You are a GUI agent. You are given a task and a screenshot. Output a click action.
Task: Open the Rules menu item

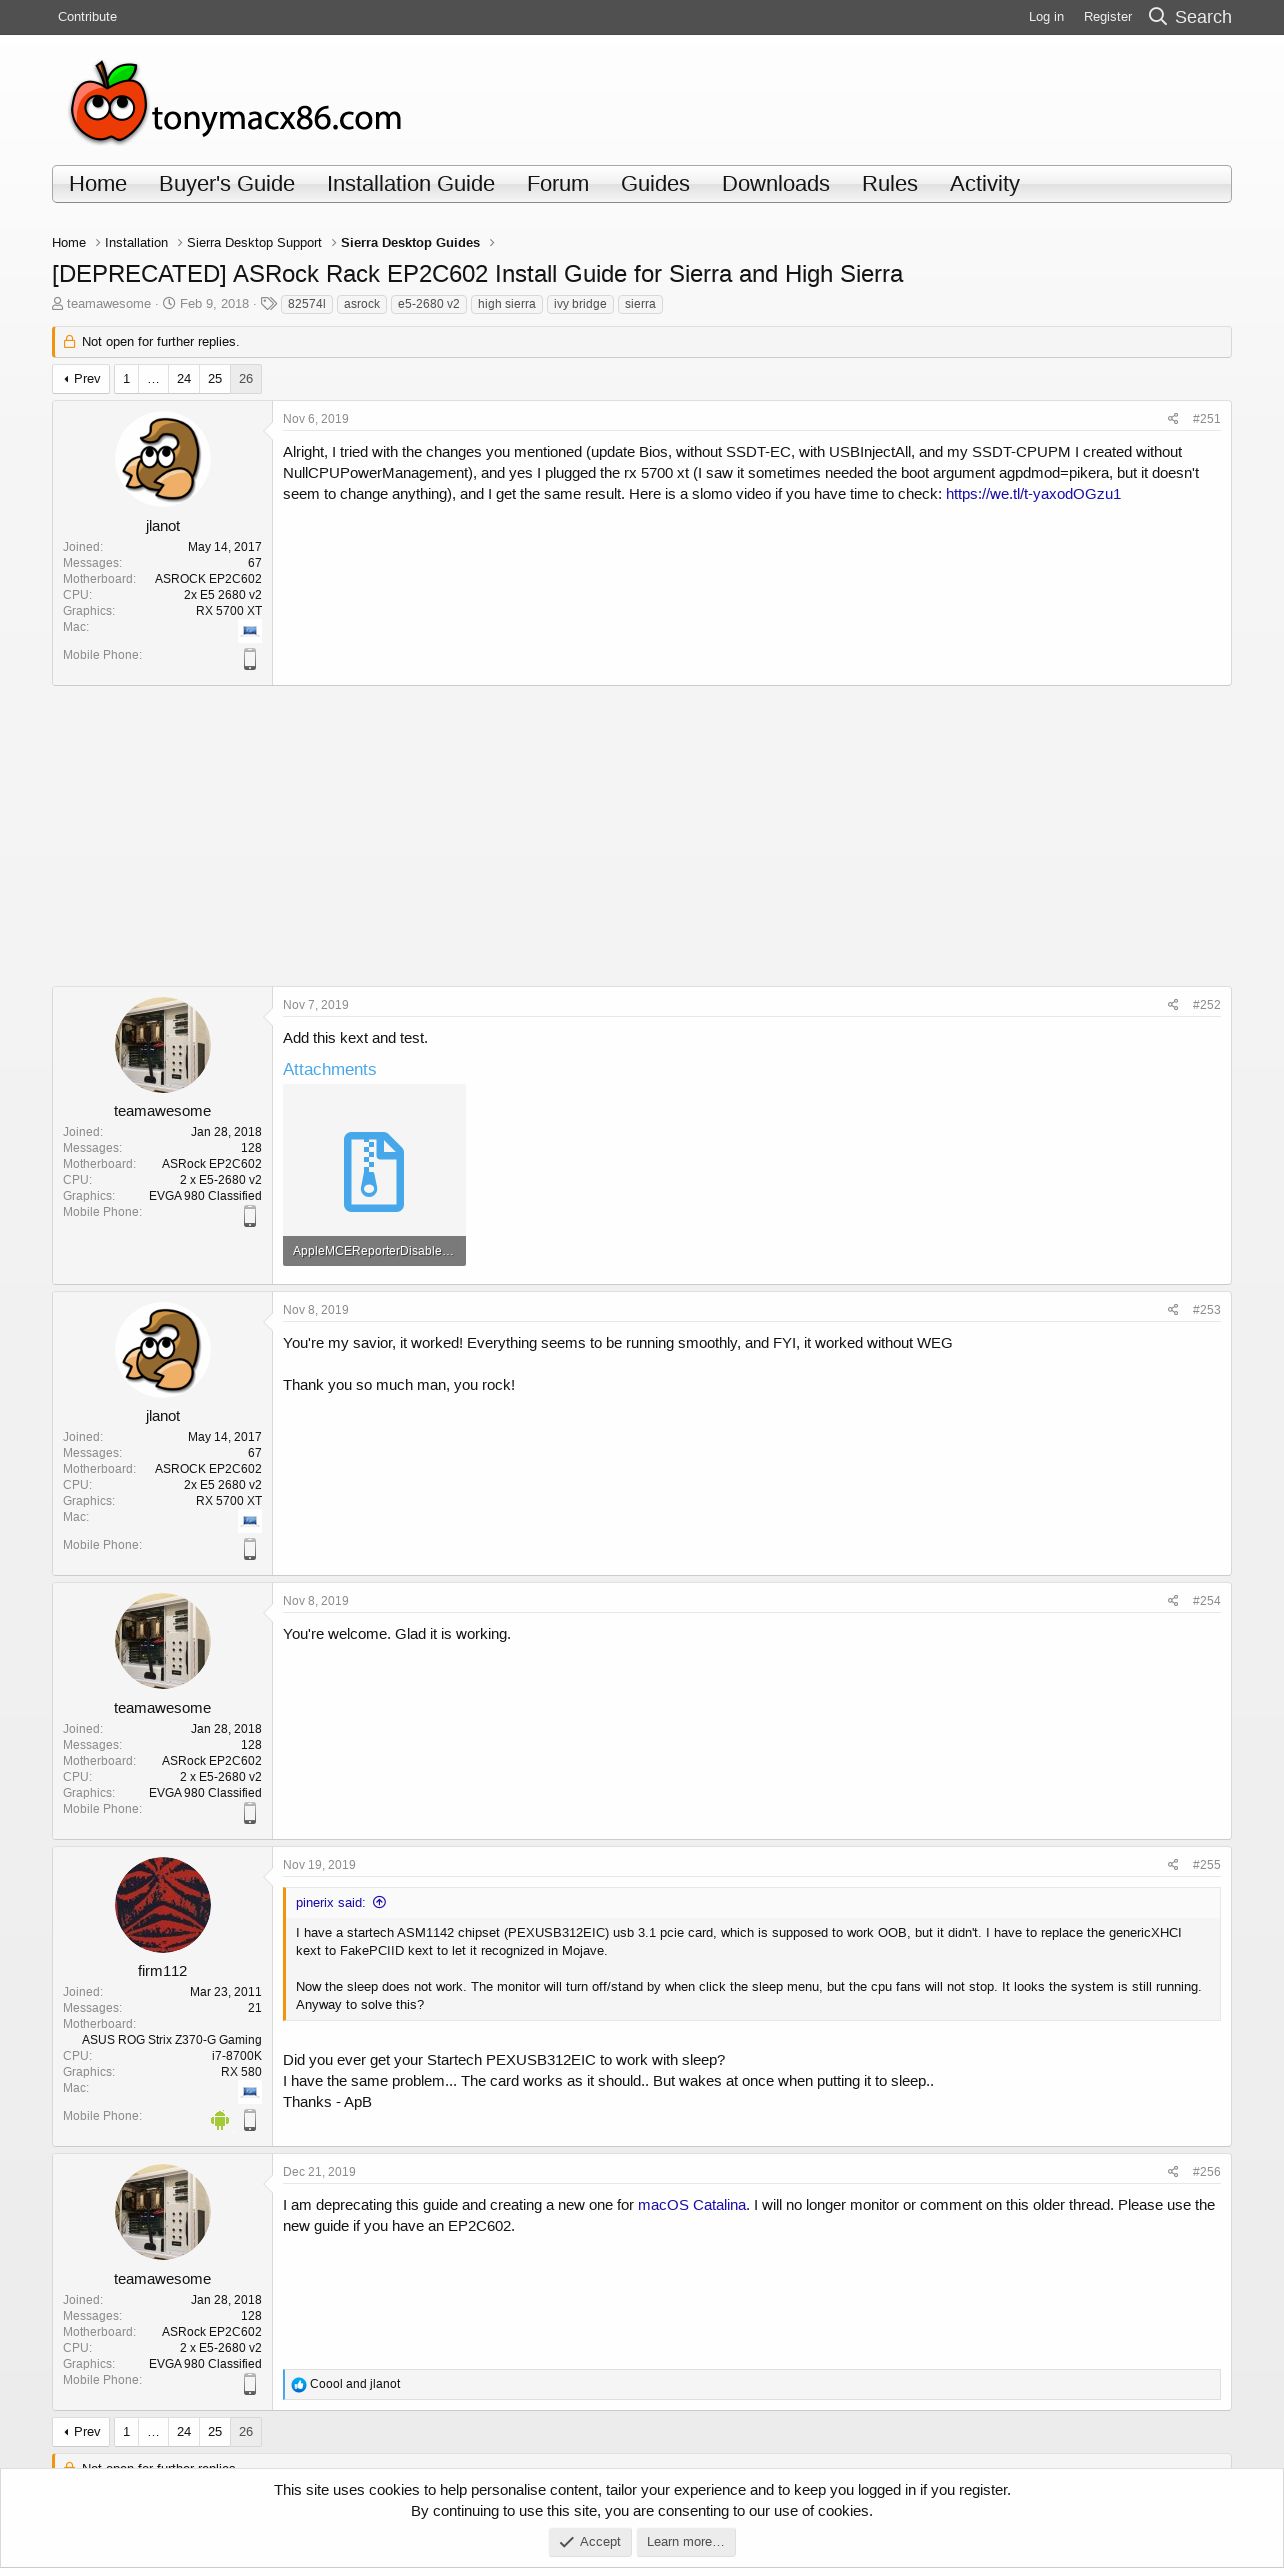890,184
